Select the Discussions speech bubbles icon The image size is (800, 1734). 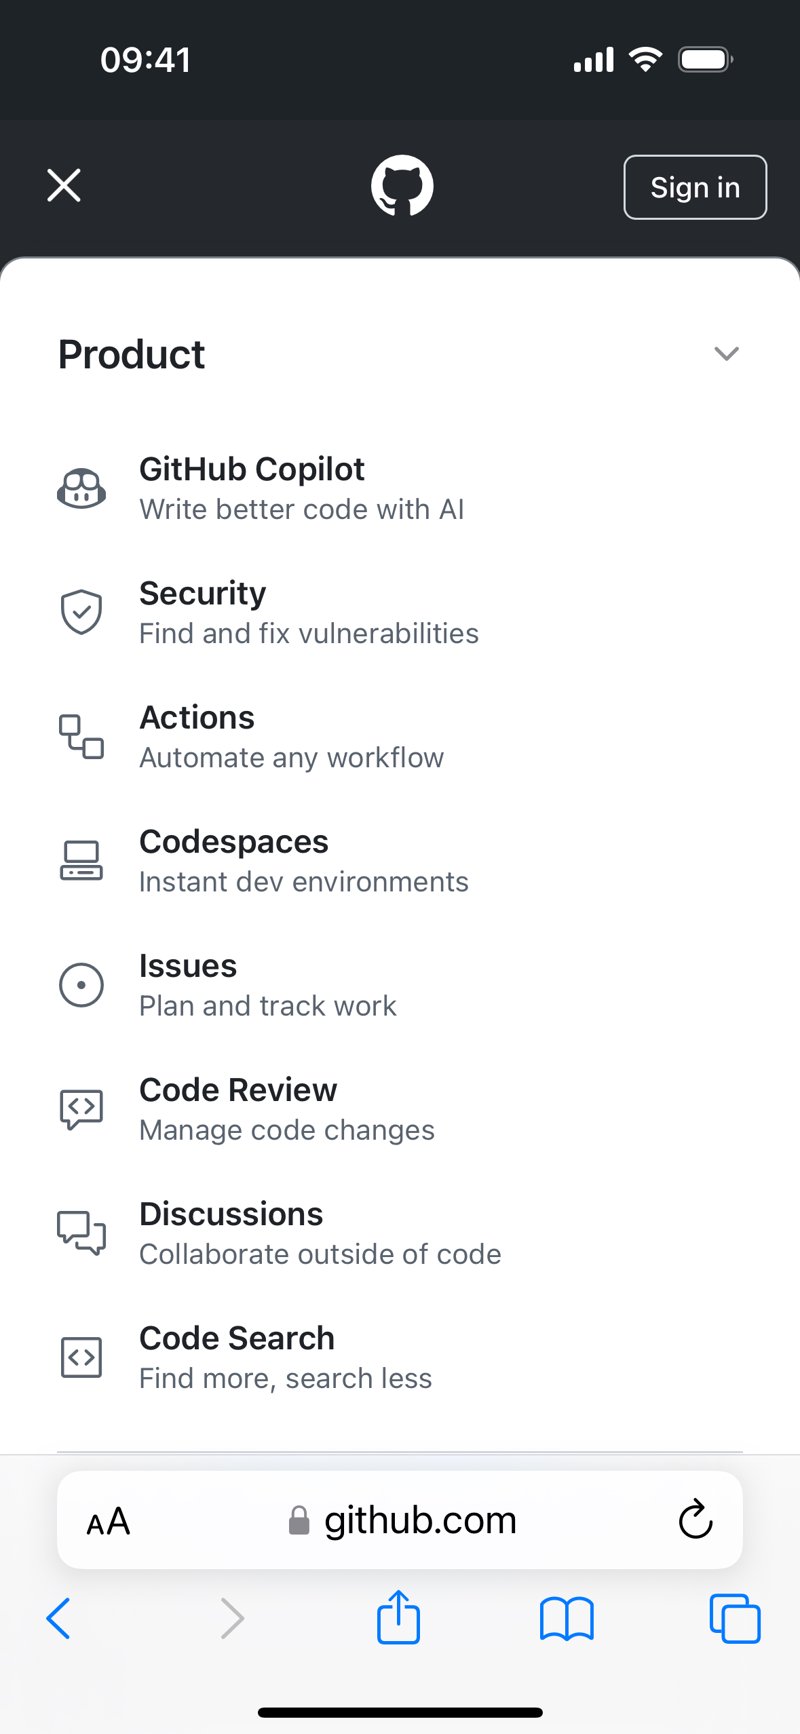point(81,1233)
